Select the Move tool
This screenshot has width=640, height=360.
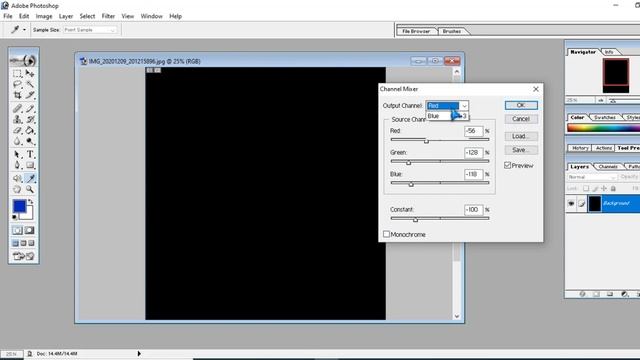click(30, 73)
